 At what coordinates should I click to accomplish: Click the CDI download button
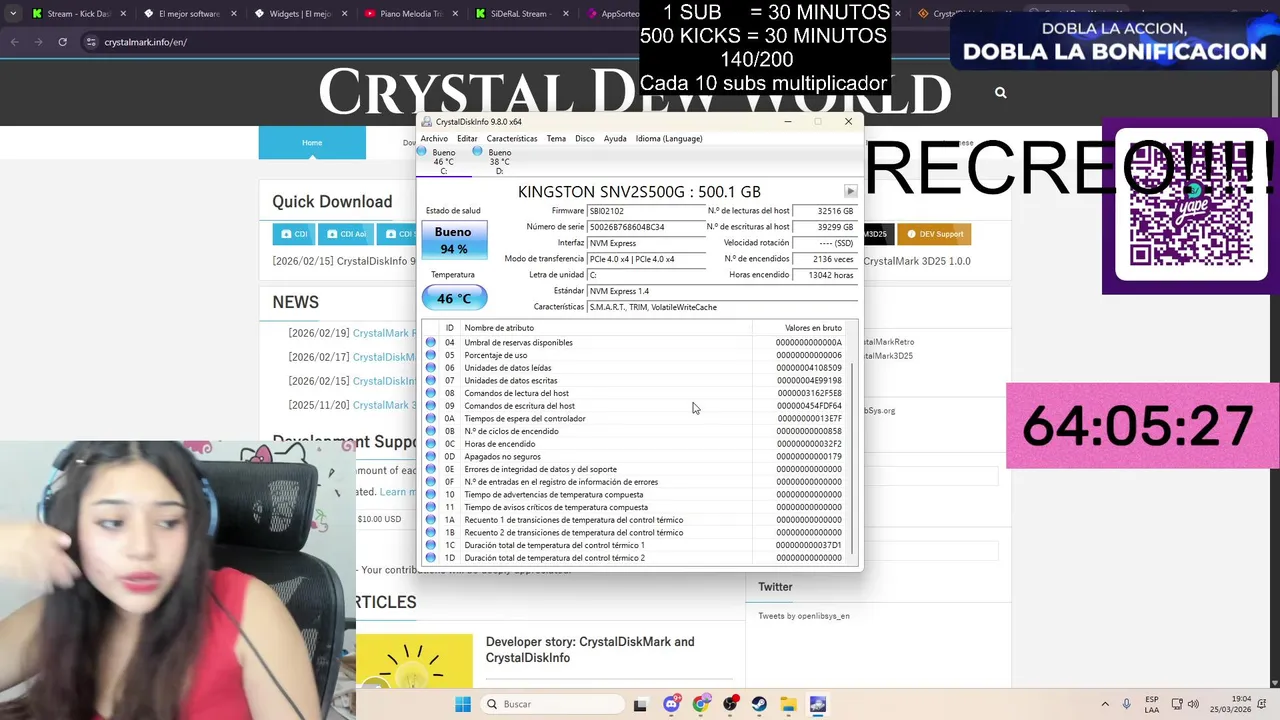point(293,234)
